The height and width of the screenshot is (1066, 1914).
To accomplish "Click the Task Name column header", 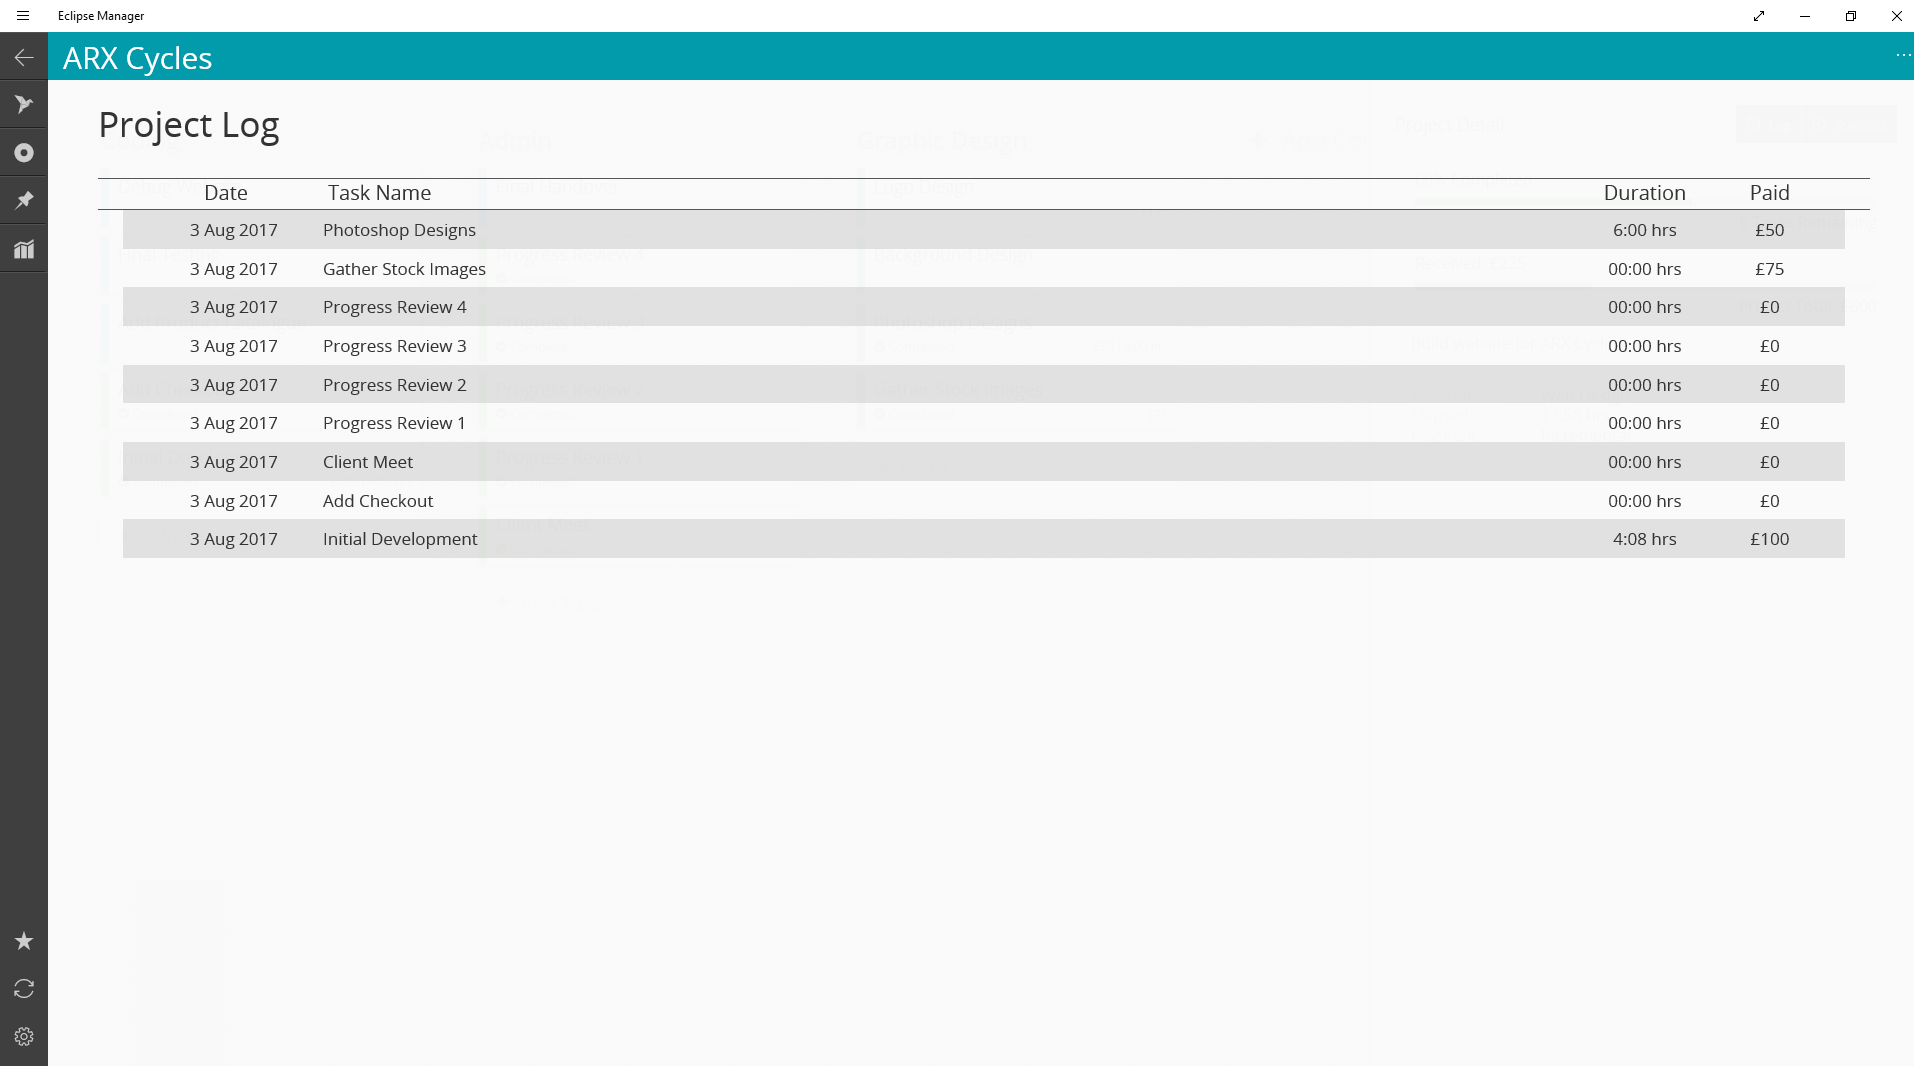I will tap(379, 193).
